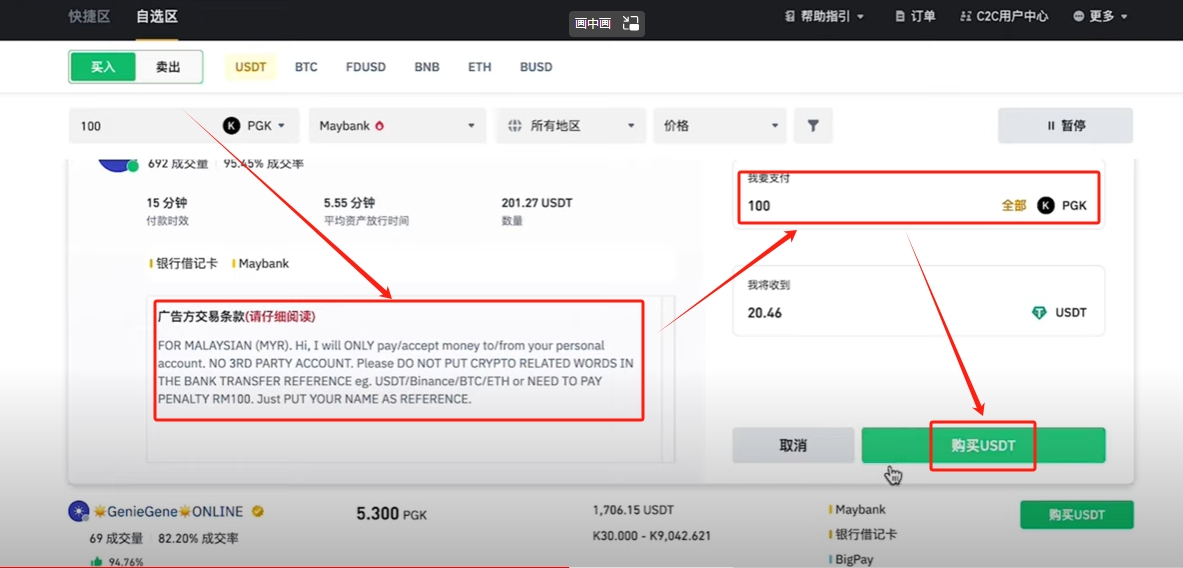Screen dimensions: 1183x568
Task: Click the PGK coin icon in payment field
Action: [x=1046, y=205]
